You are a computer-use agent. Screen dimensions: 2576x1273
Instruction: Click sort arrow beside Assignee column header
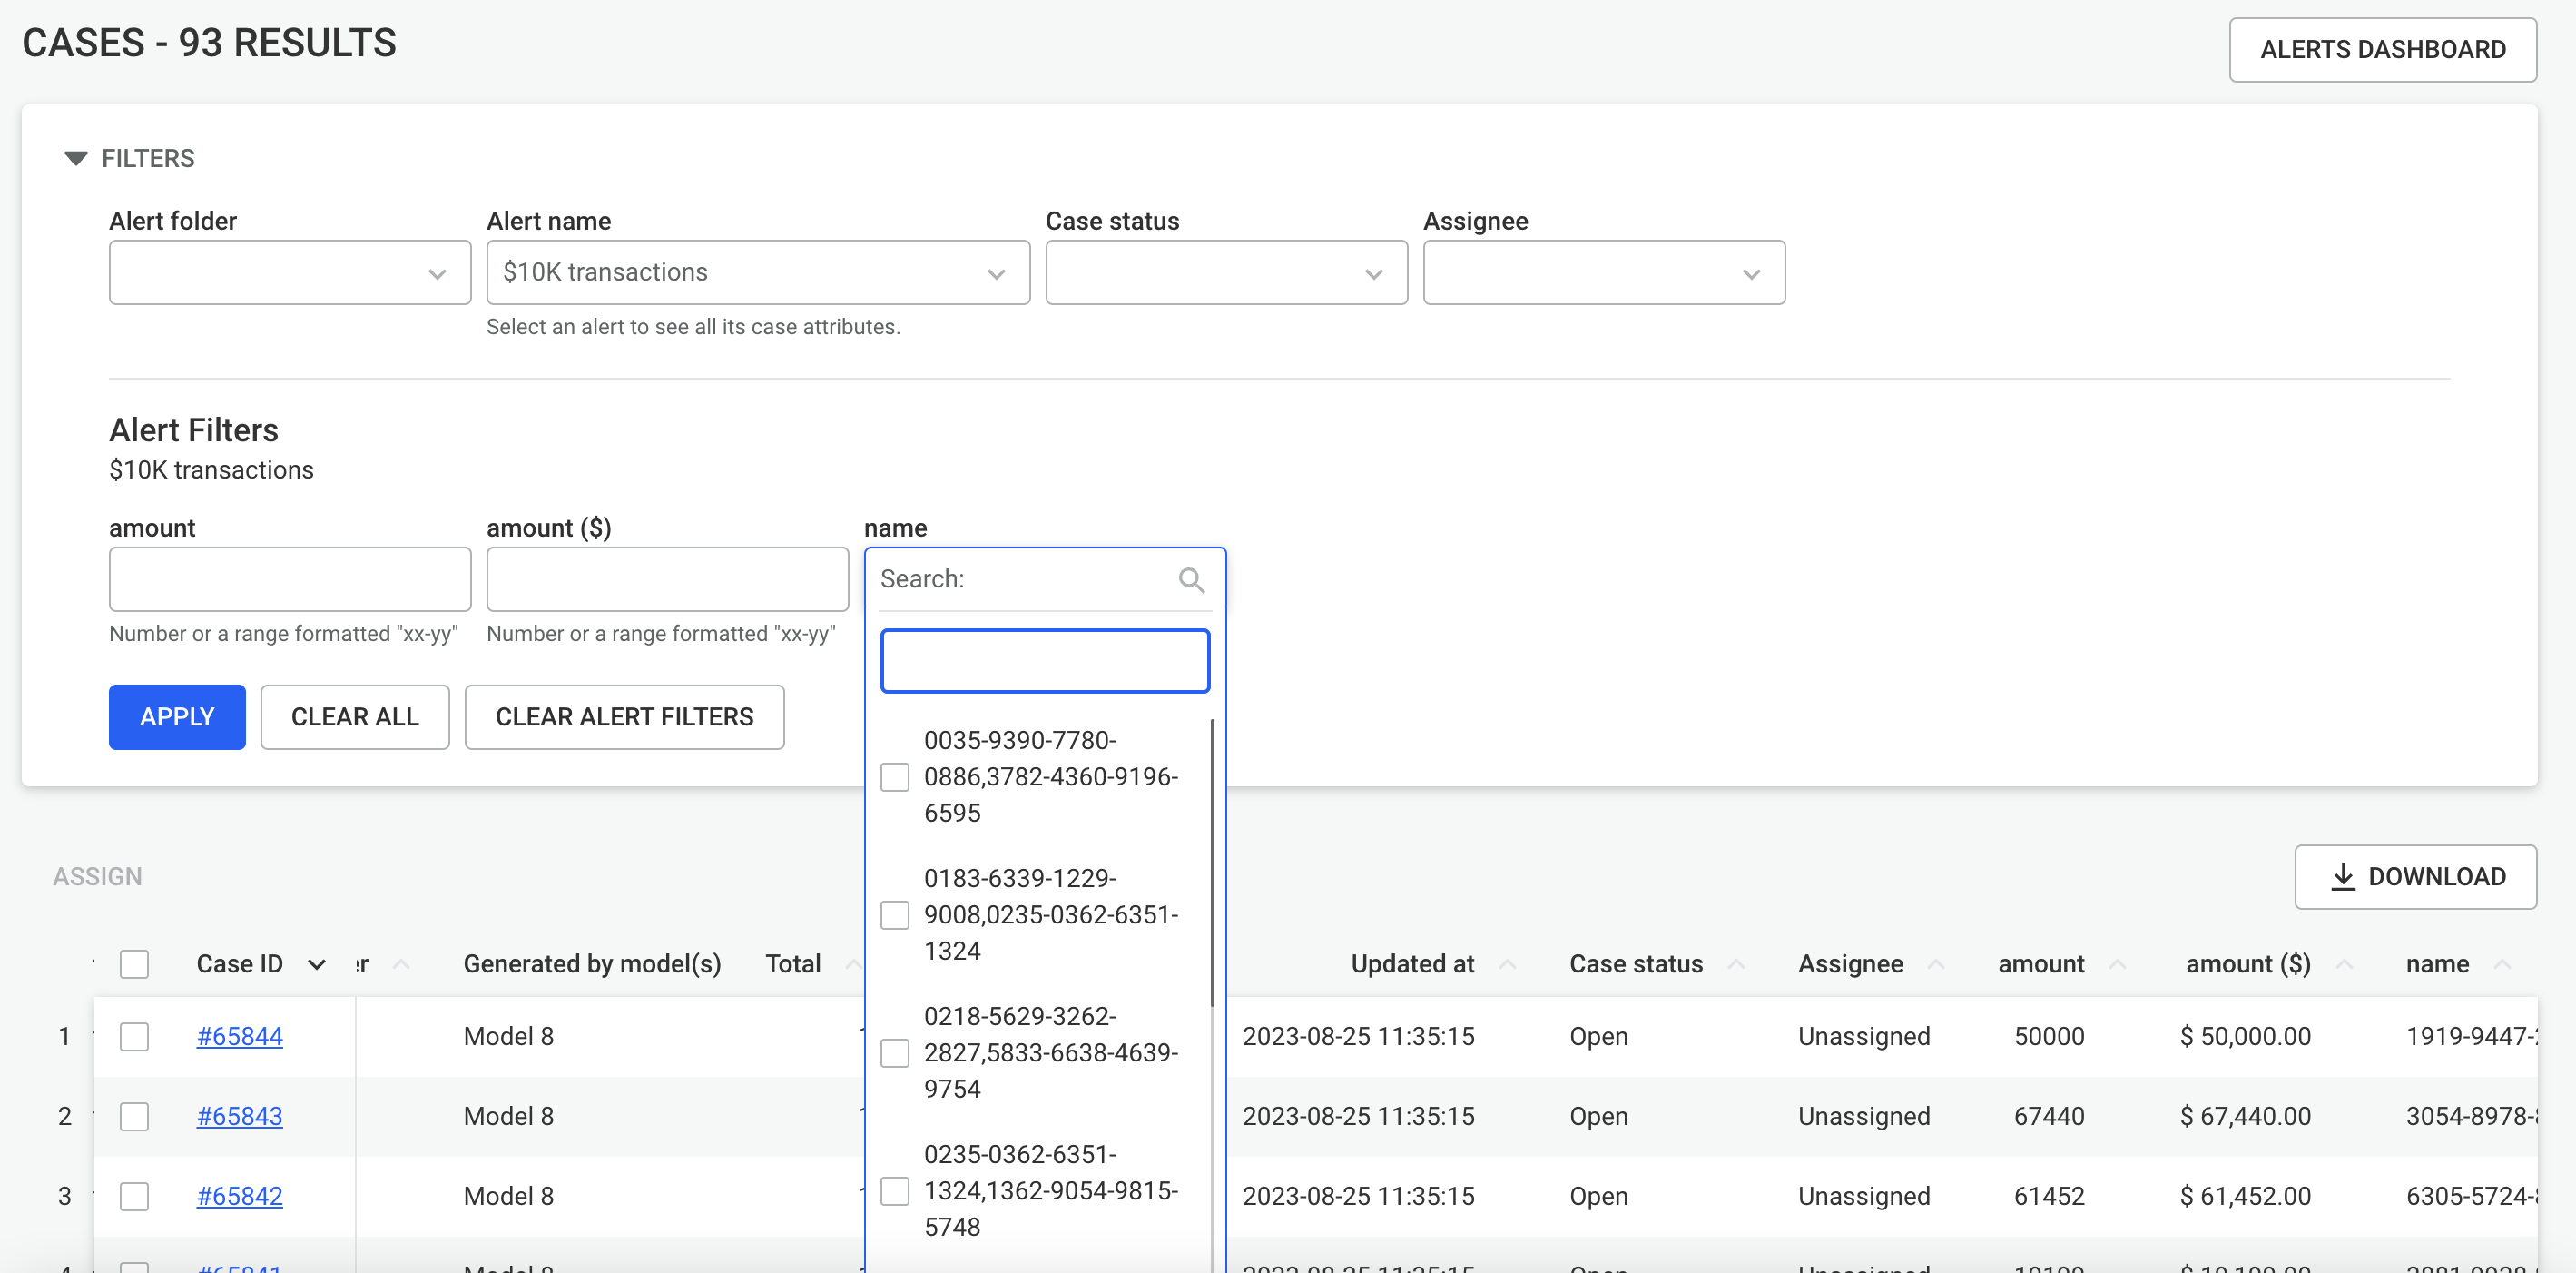(x=1935, y=964)
